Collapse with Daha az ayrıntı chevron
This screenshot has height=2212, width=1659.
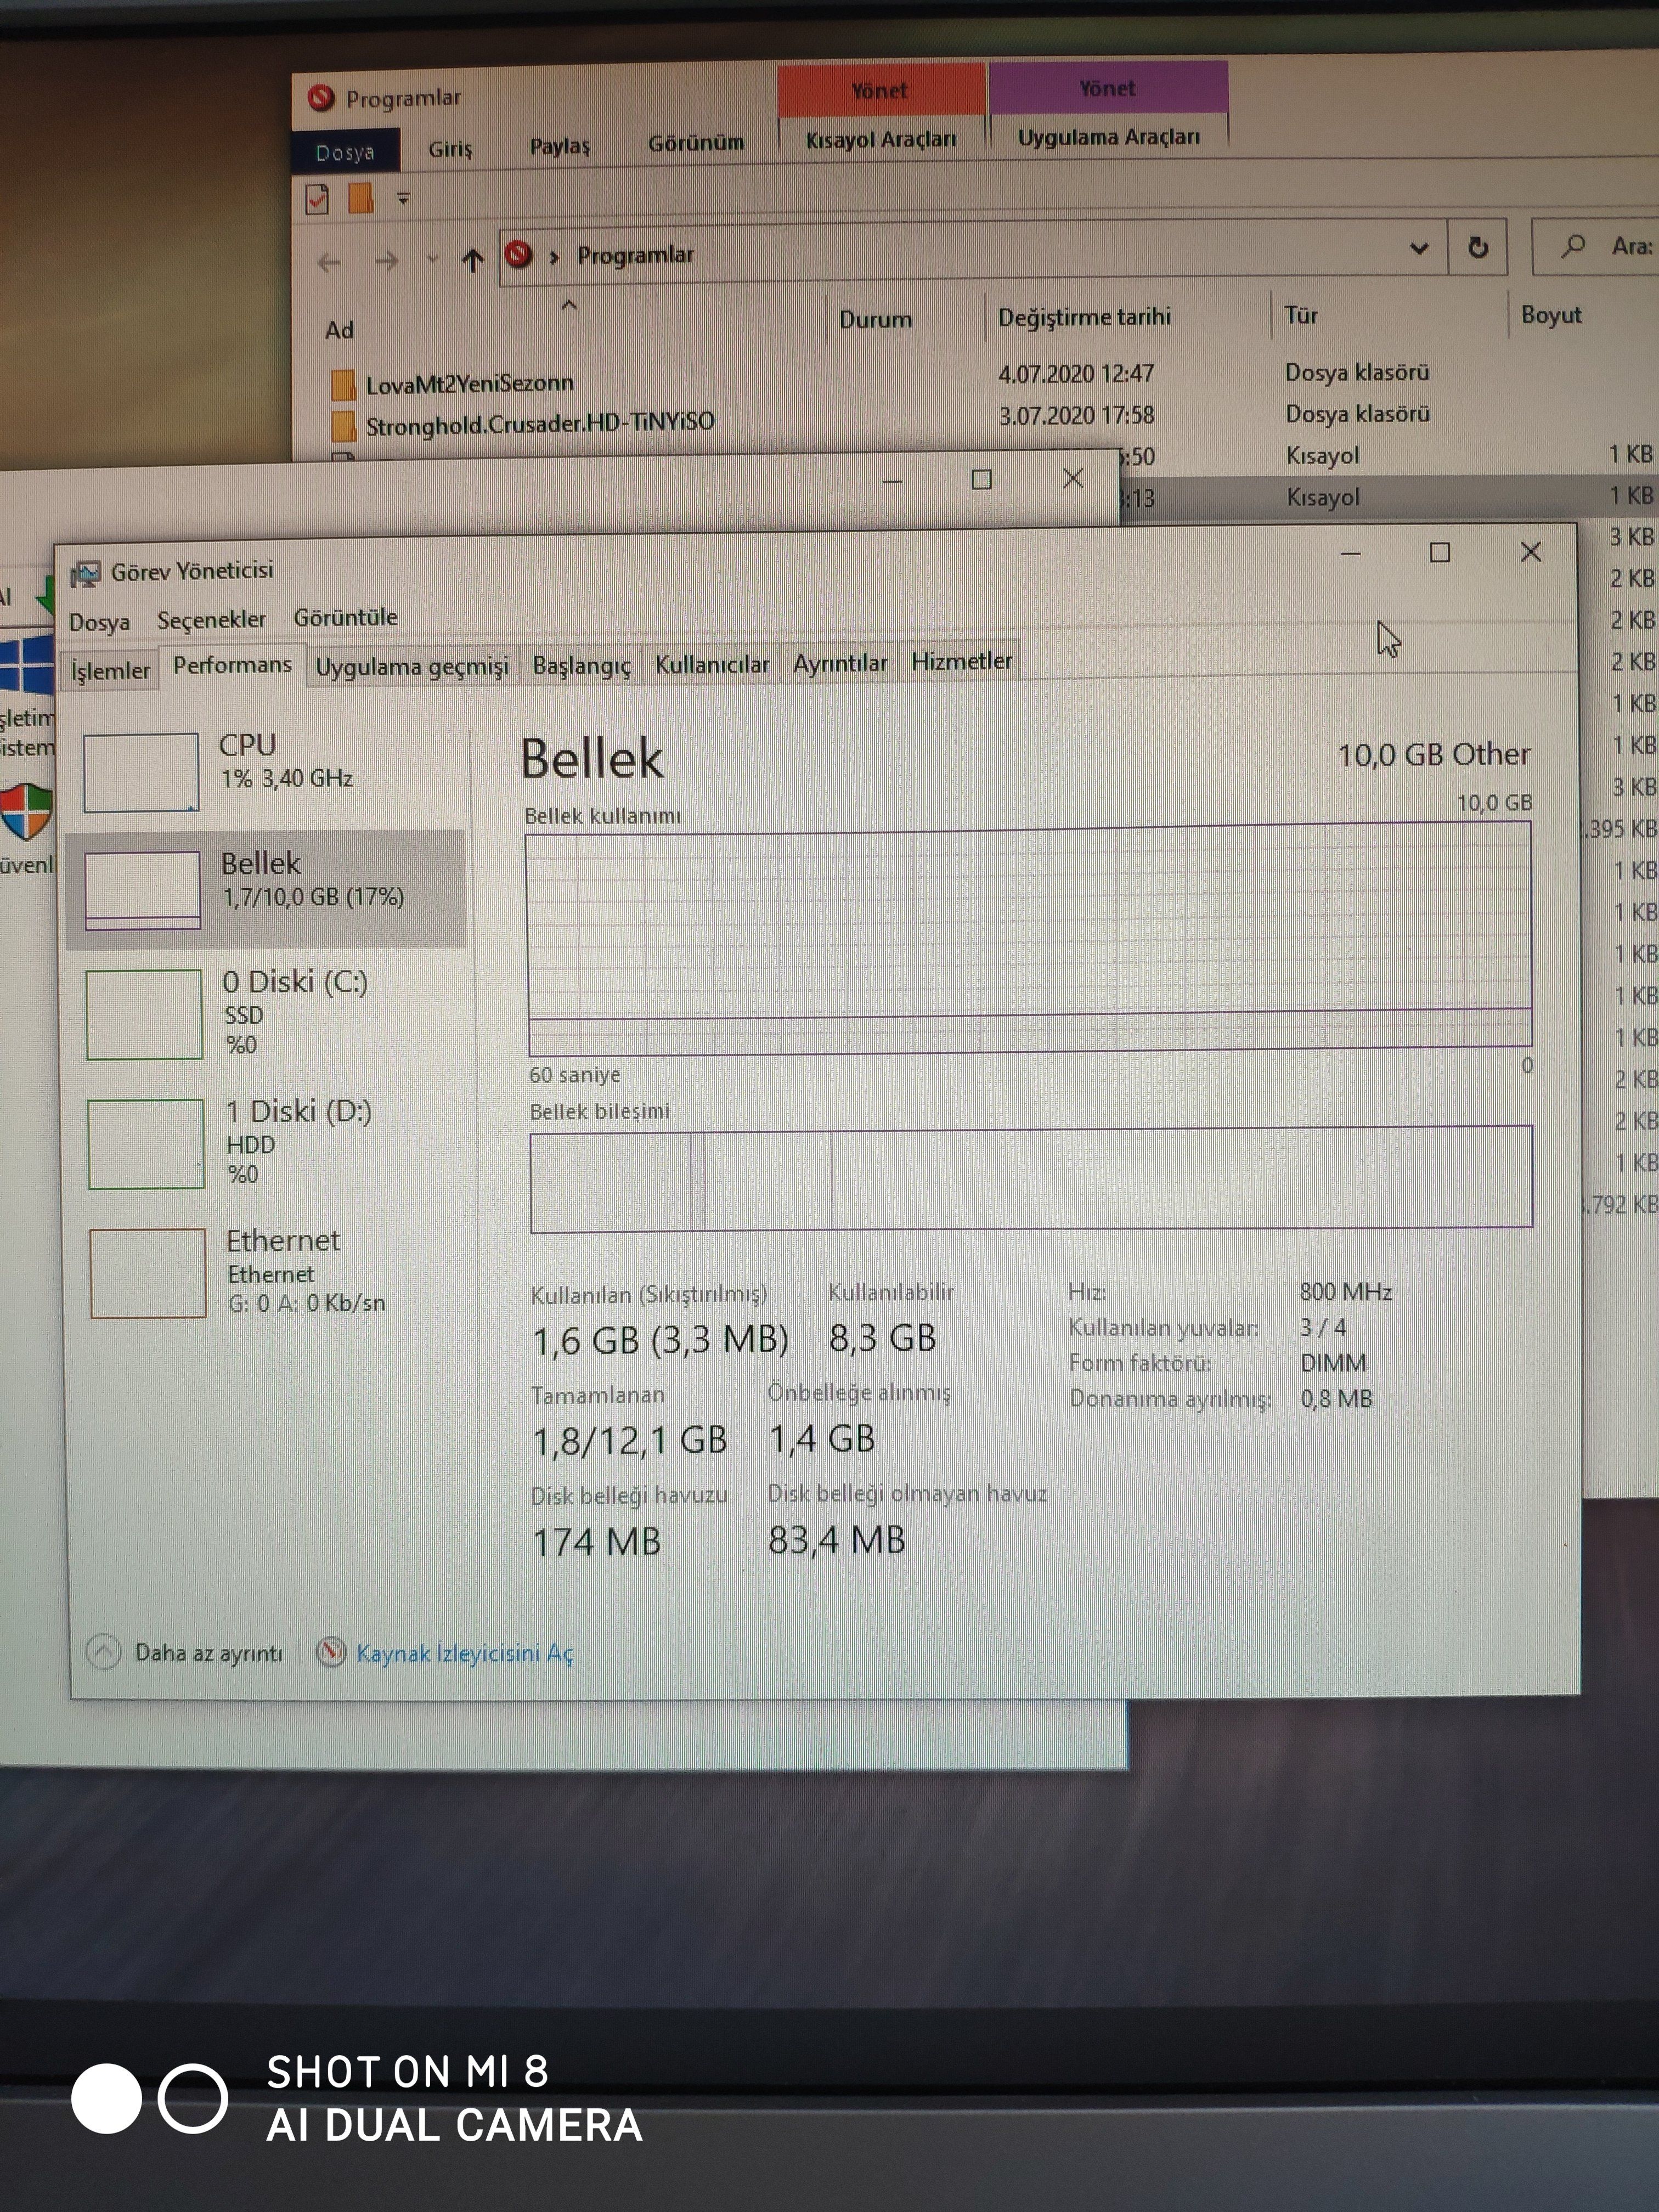(104, 1652)
